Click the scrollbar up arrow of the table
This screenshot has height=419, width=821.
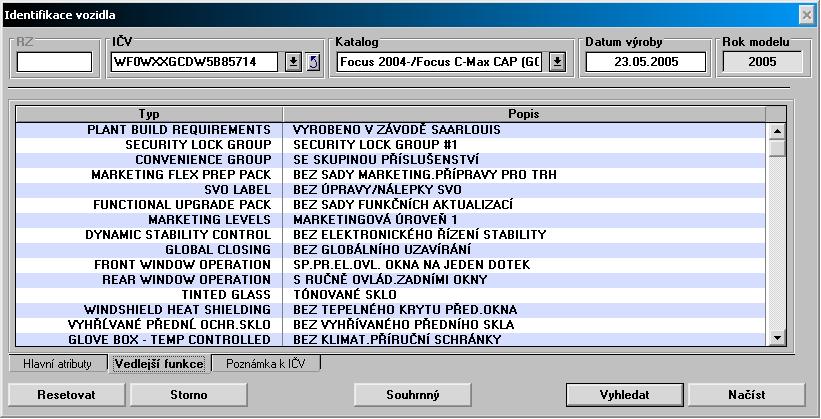pyautogui.click(x=776, y=130)
